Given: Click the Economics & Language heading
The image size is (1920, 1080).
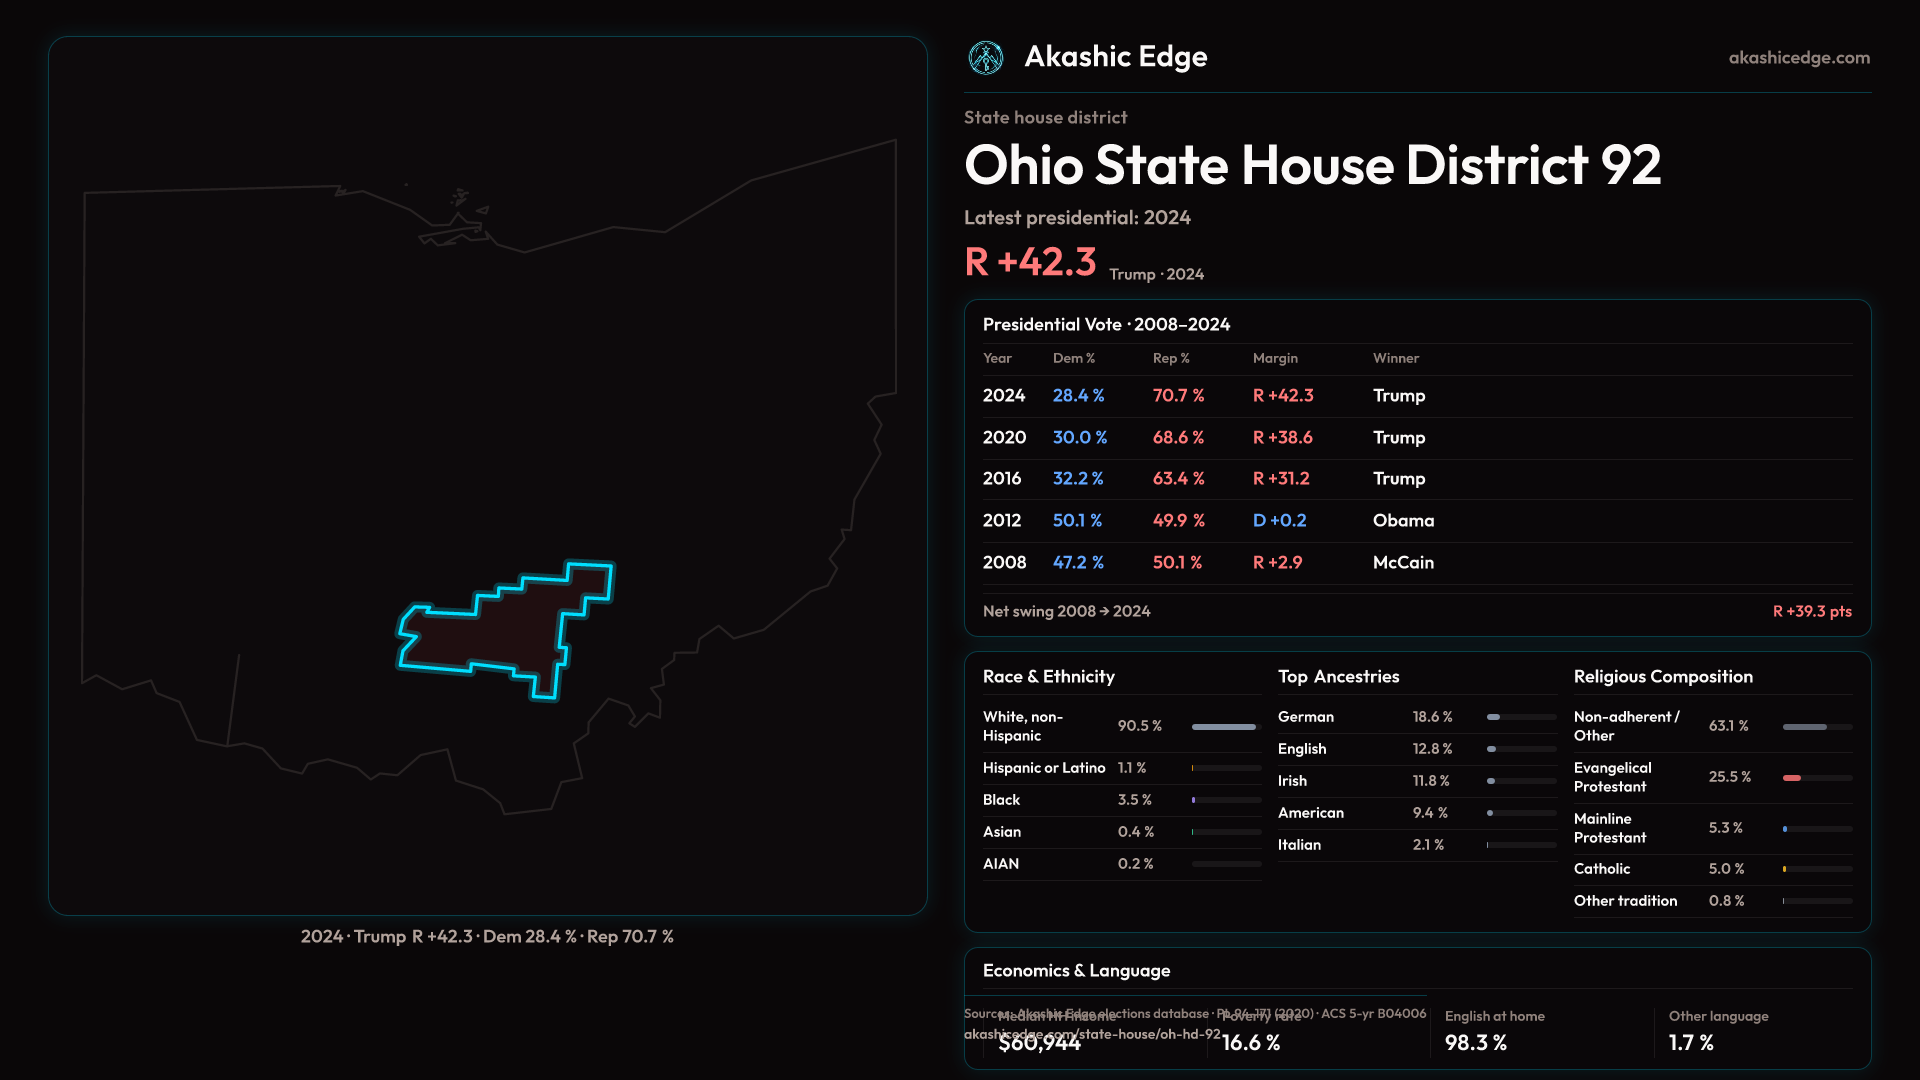Looking at the screenshot, I should tap(1076, 971).
